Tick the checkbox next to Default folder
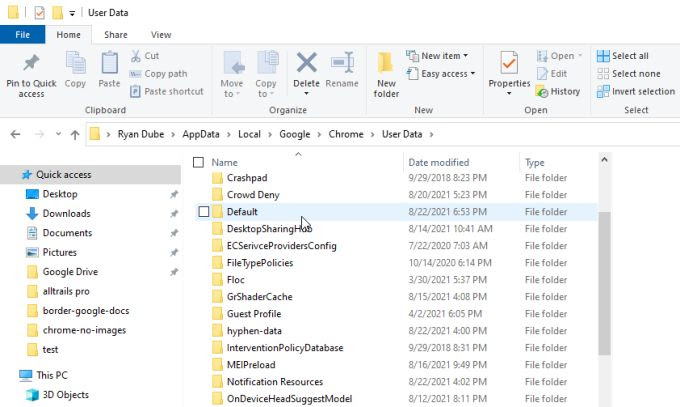Screen dimensions: 680x407 tap(204, 212)
